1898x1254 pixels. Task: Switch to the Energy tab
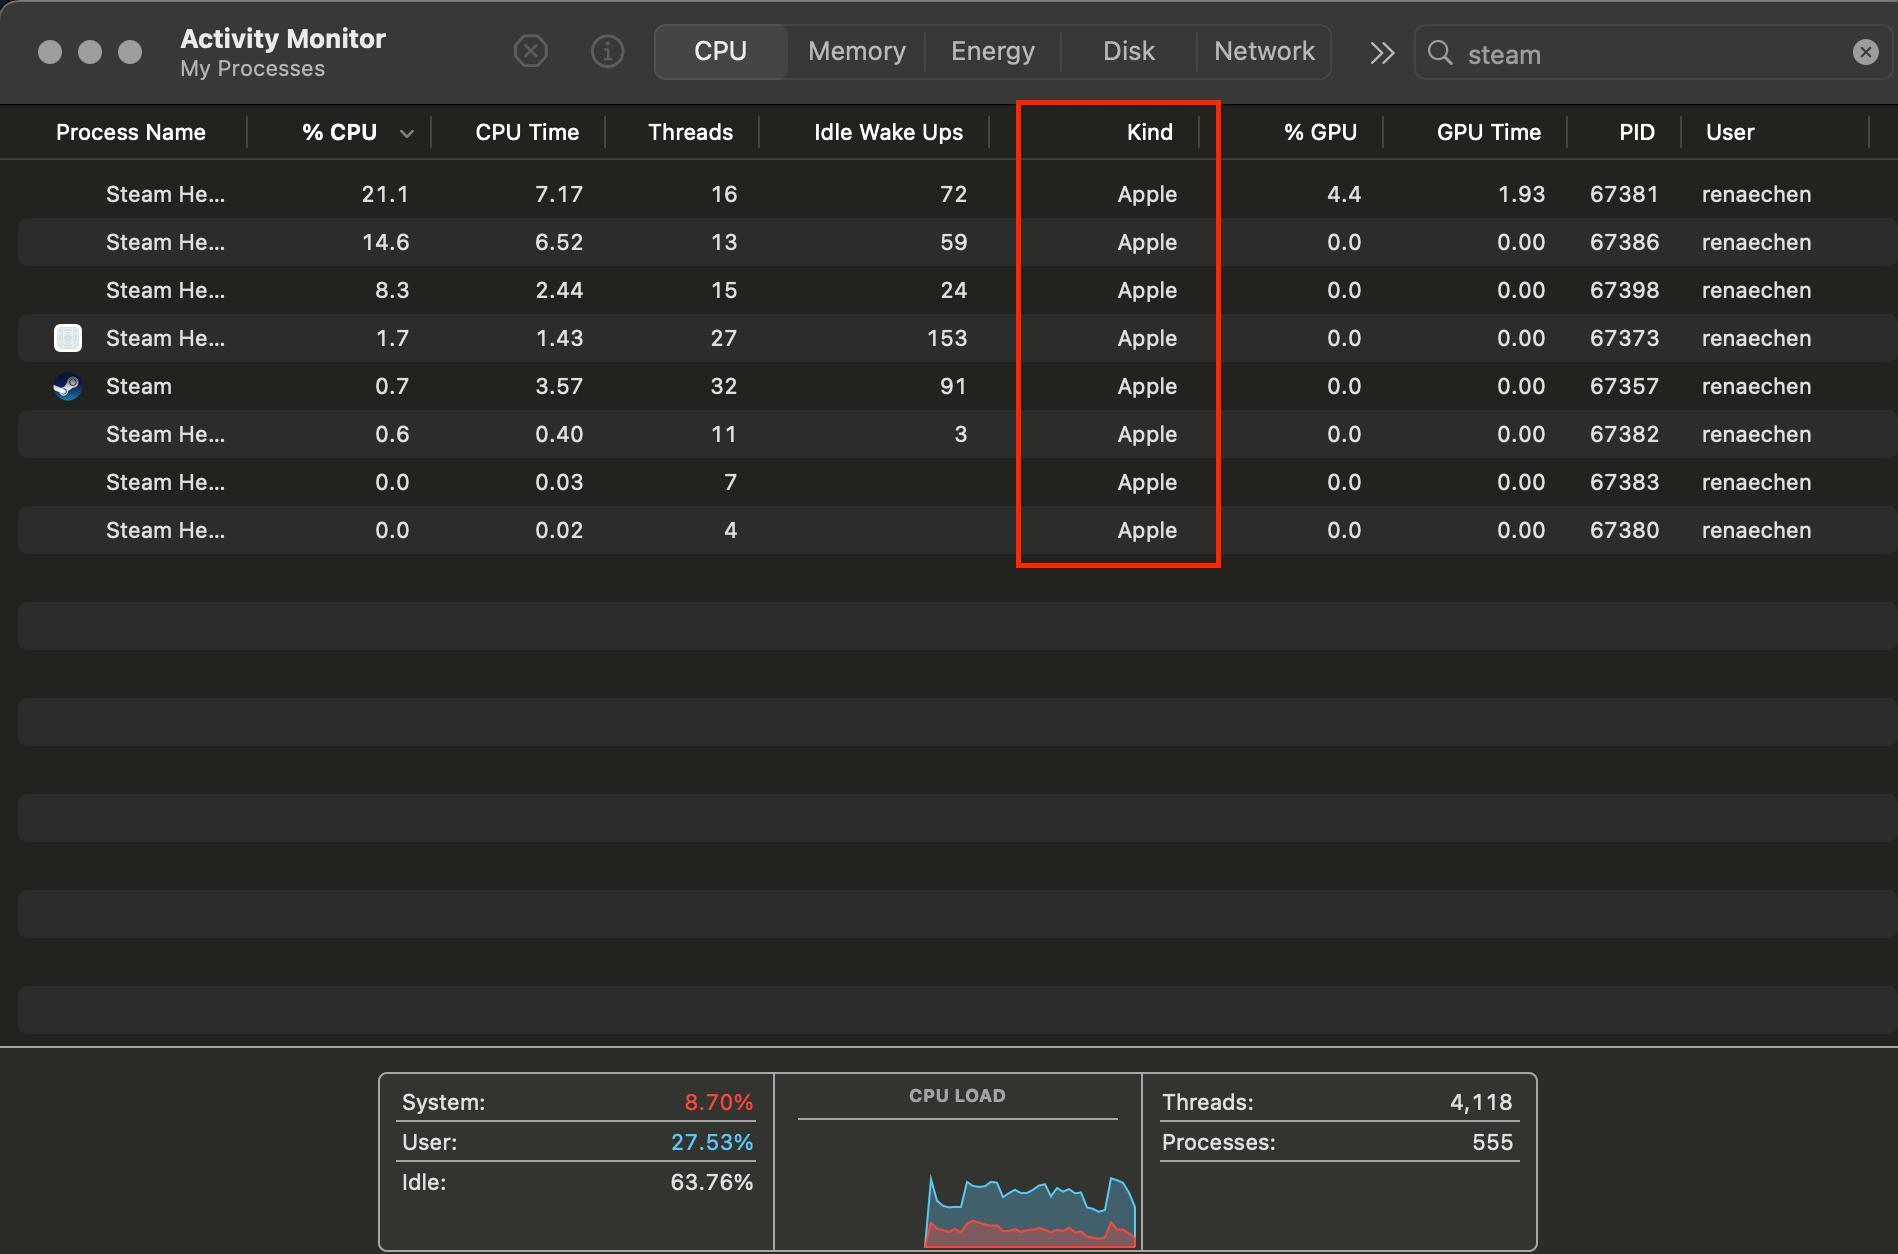pos(993,51)
